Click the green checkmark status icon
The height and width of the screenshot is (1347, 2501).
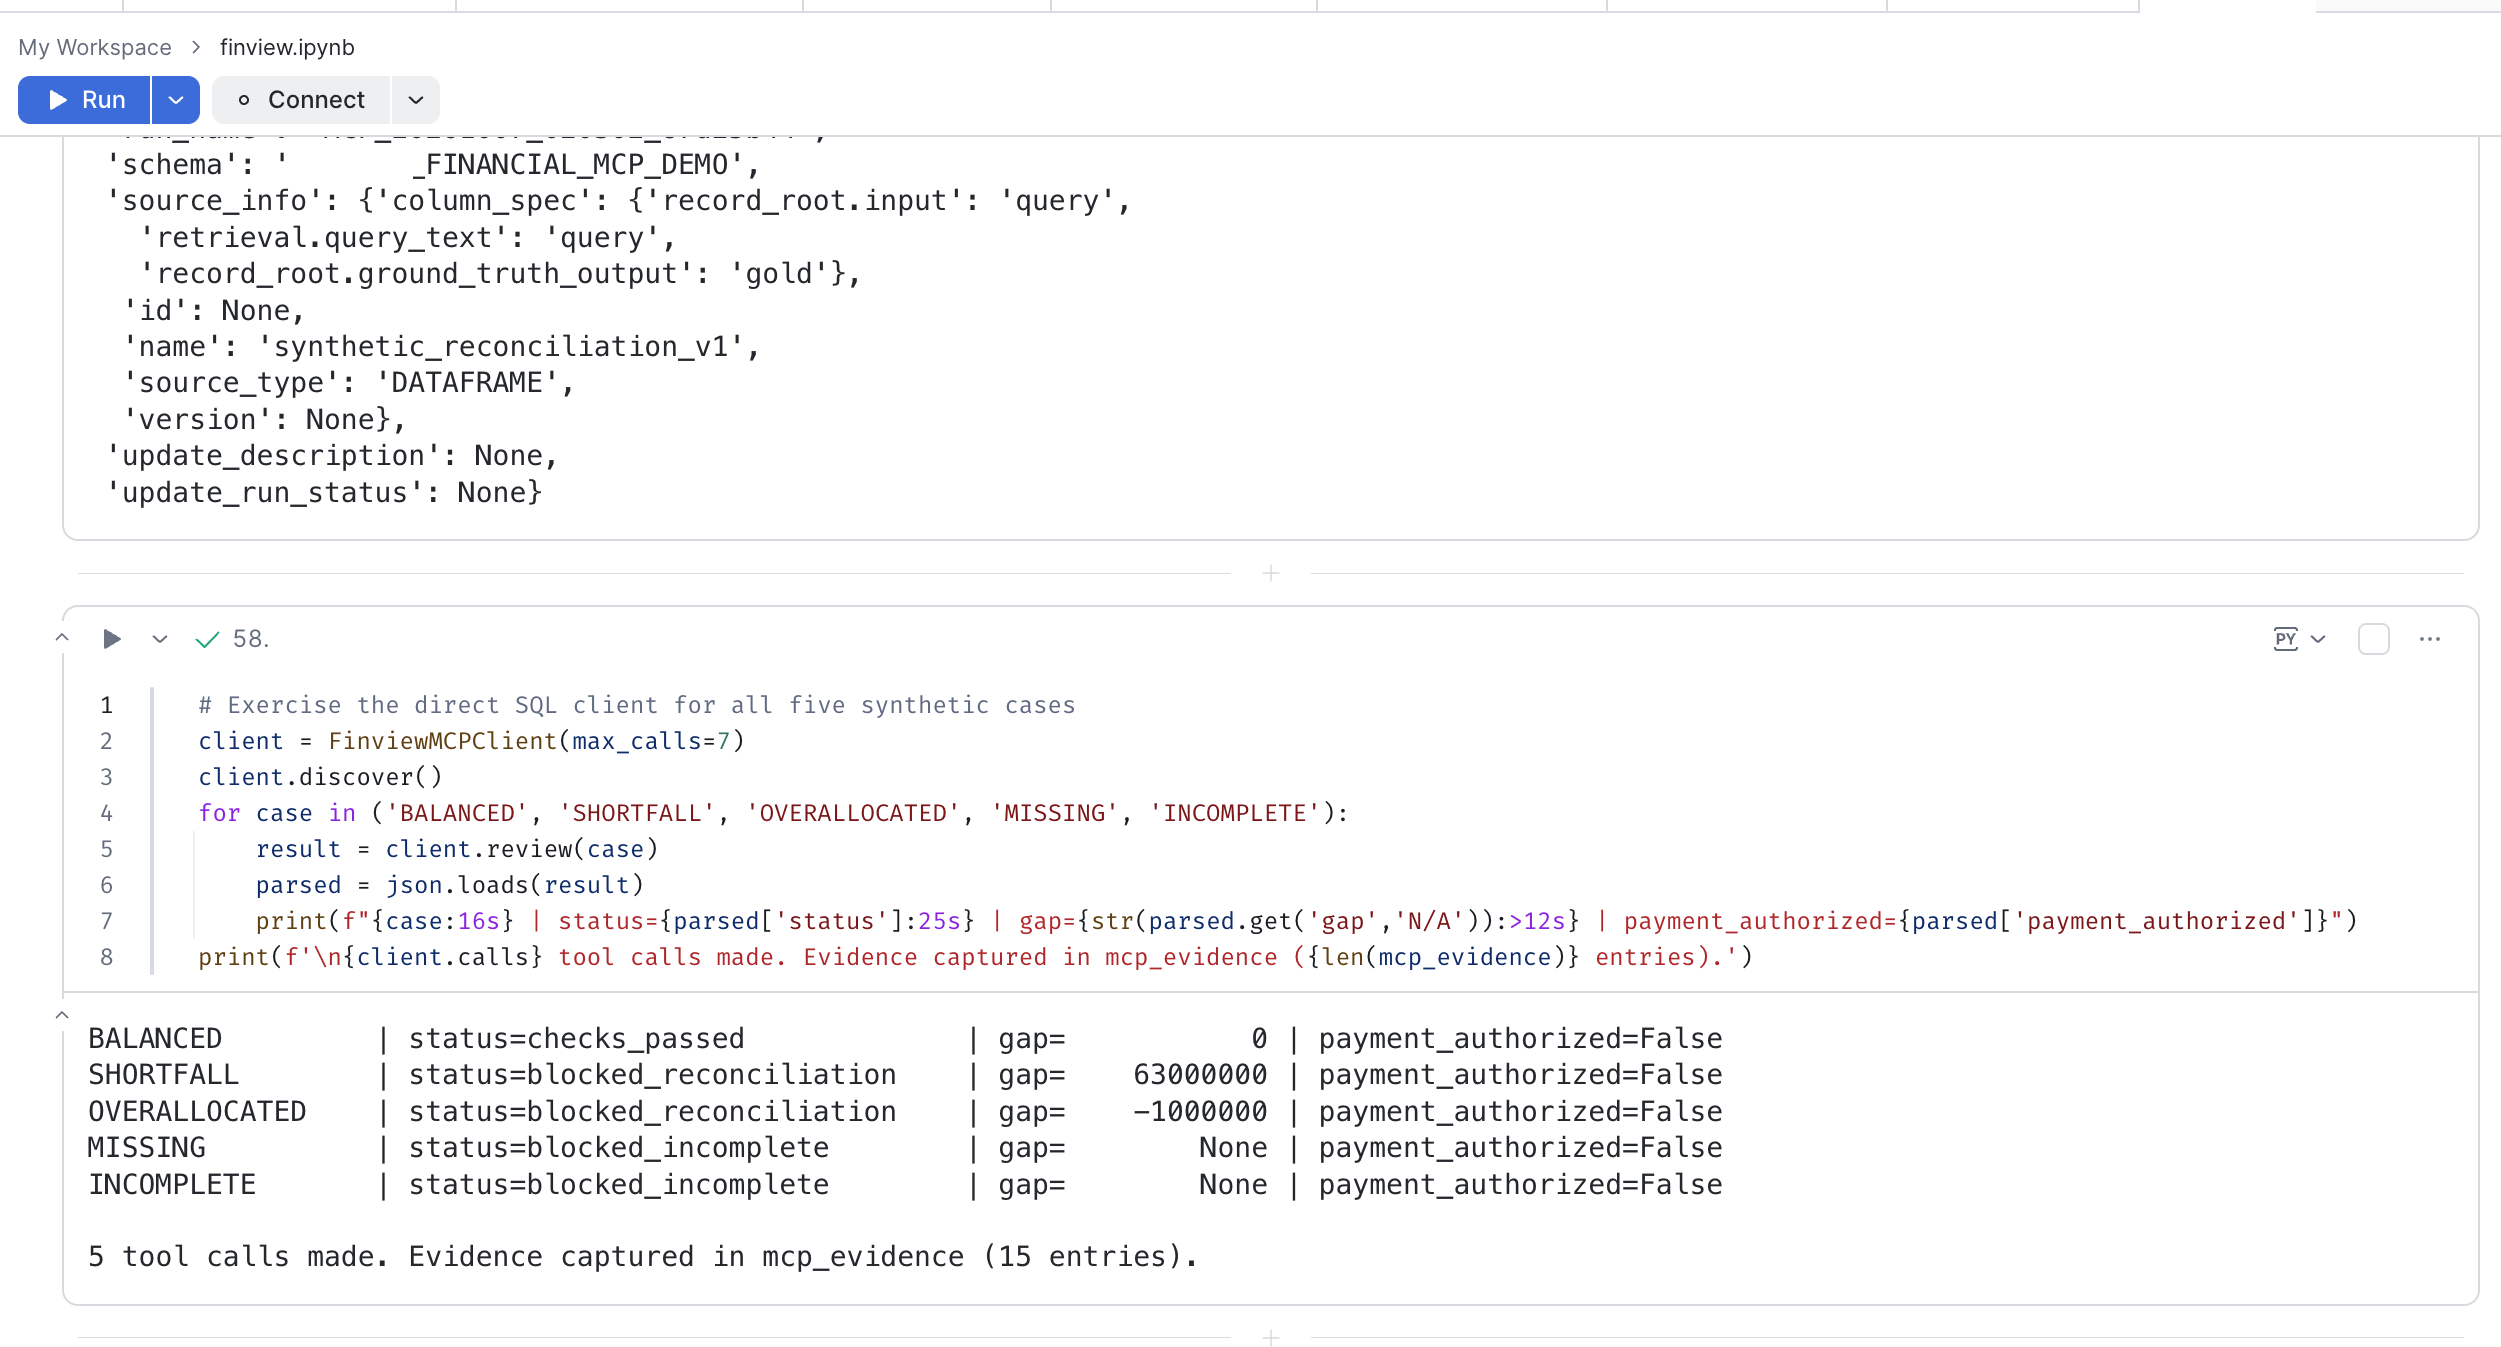207,639
